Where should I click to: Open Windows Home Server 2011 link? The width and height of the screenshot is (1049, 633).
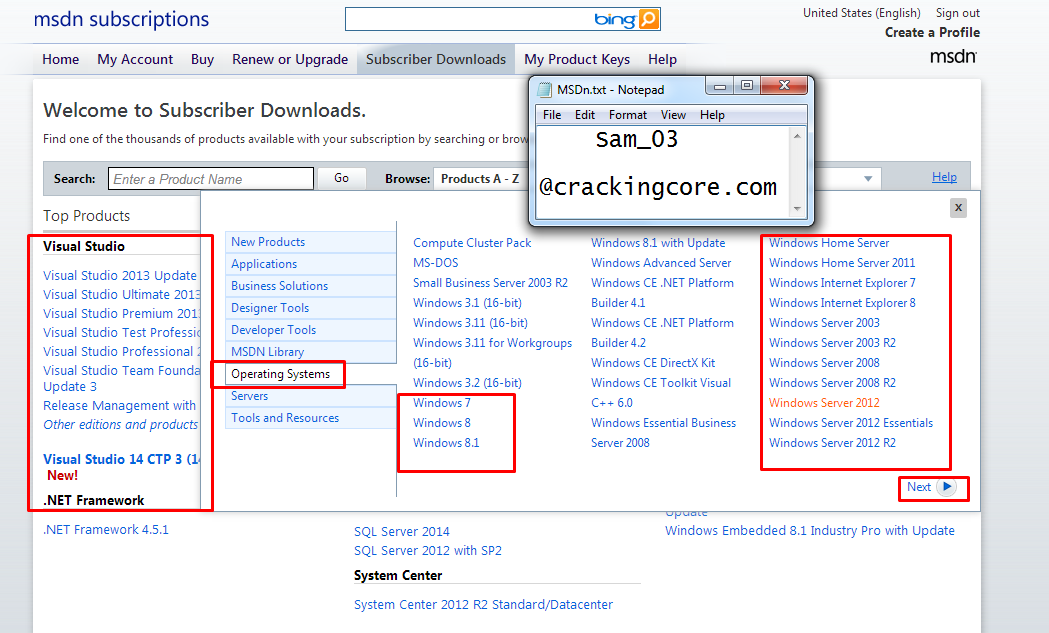(x=842, y=263)
